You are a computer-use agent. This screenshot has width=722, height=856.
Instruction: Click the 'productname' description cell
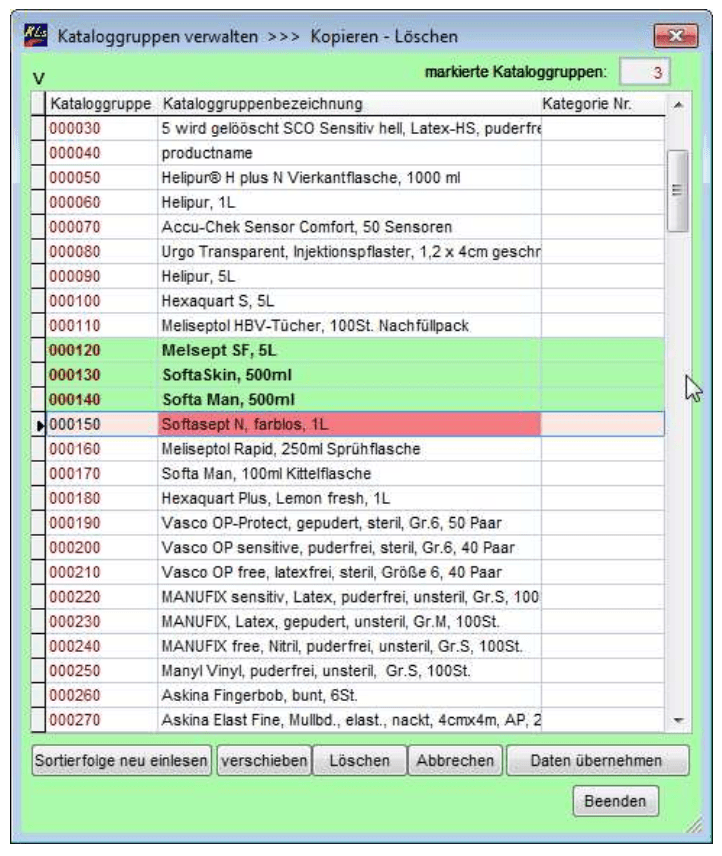pos(349,153)
